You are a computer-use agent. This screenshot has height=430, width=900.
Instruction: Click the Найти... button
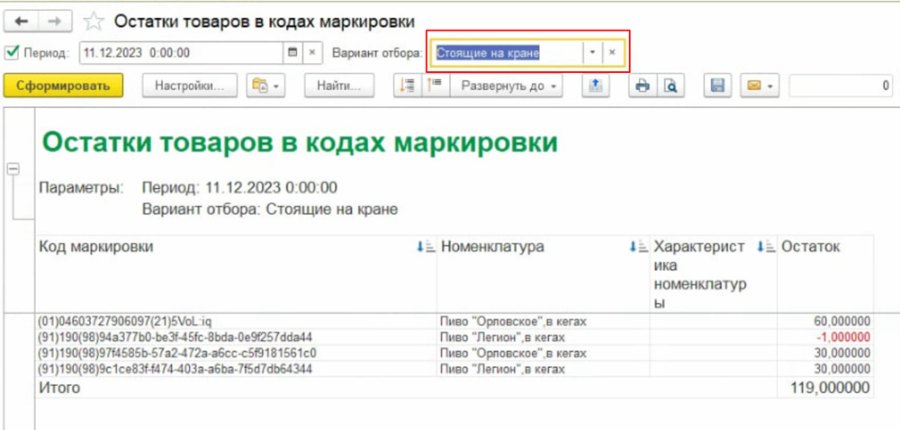339,86
